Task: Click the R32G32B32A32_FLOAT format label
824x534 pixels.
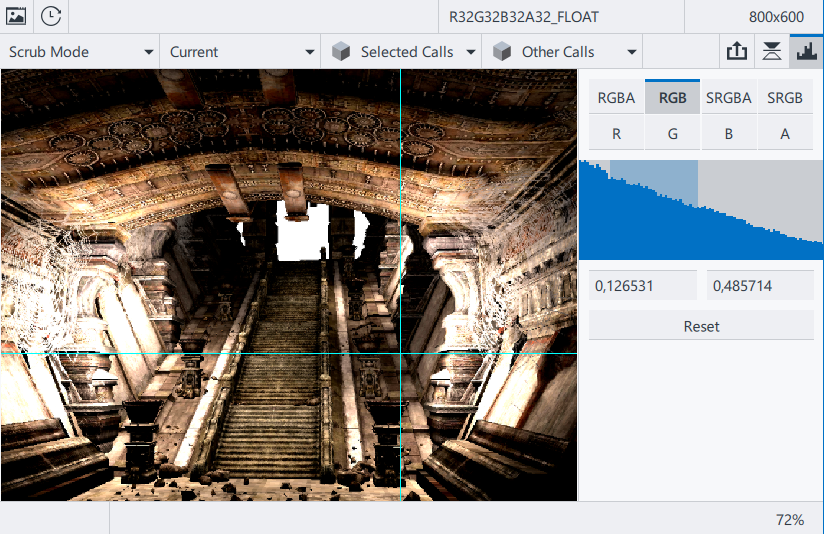Action: click(524, 17)
